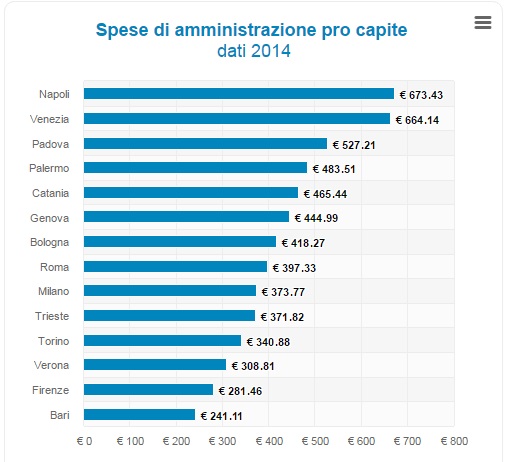Select the Trieste bar
Screen dimensions: 511x462
(169, 316)
